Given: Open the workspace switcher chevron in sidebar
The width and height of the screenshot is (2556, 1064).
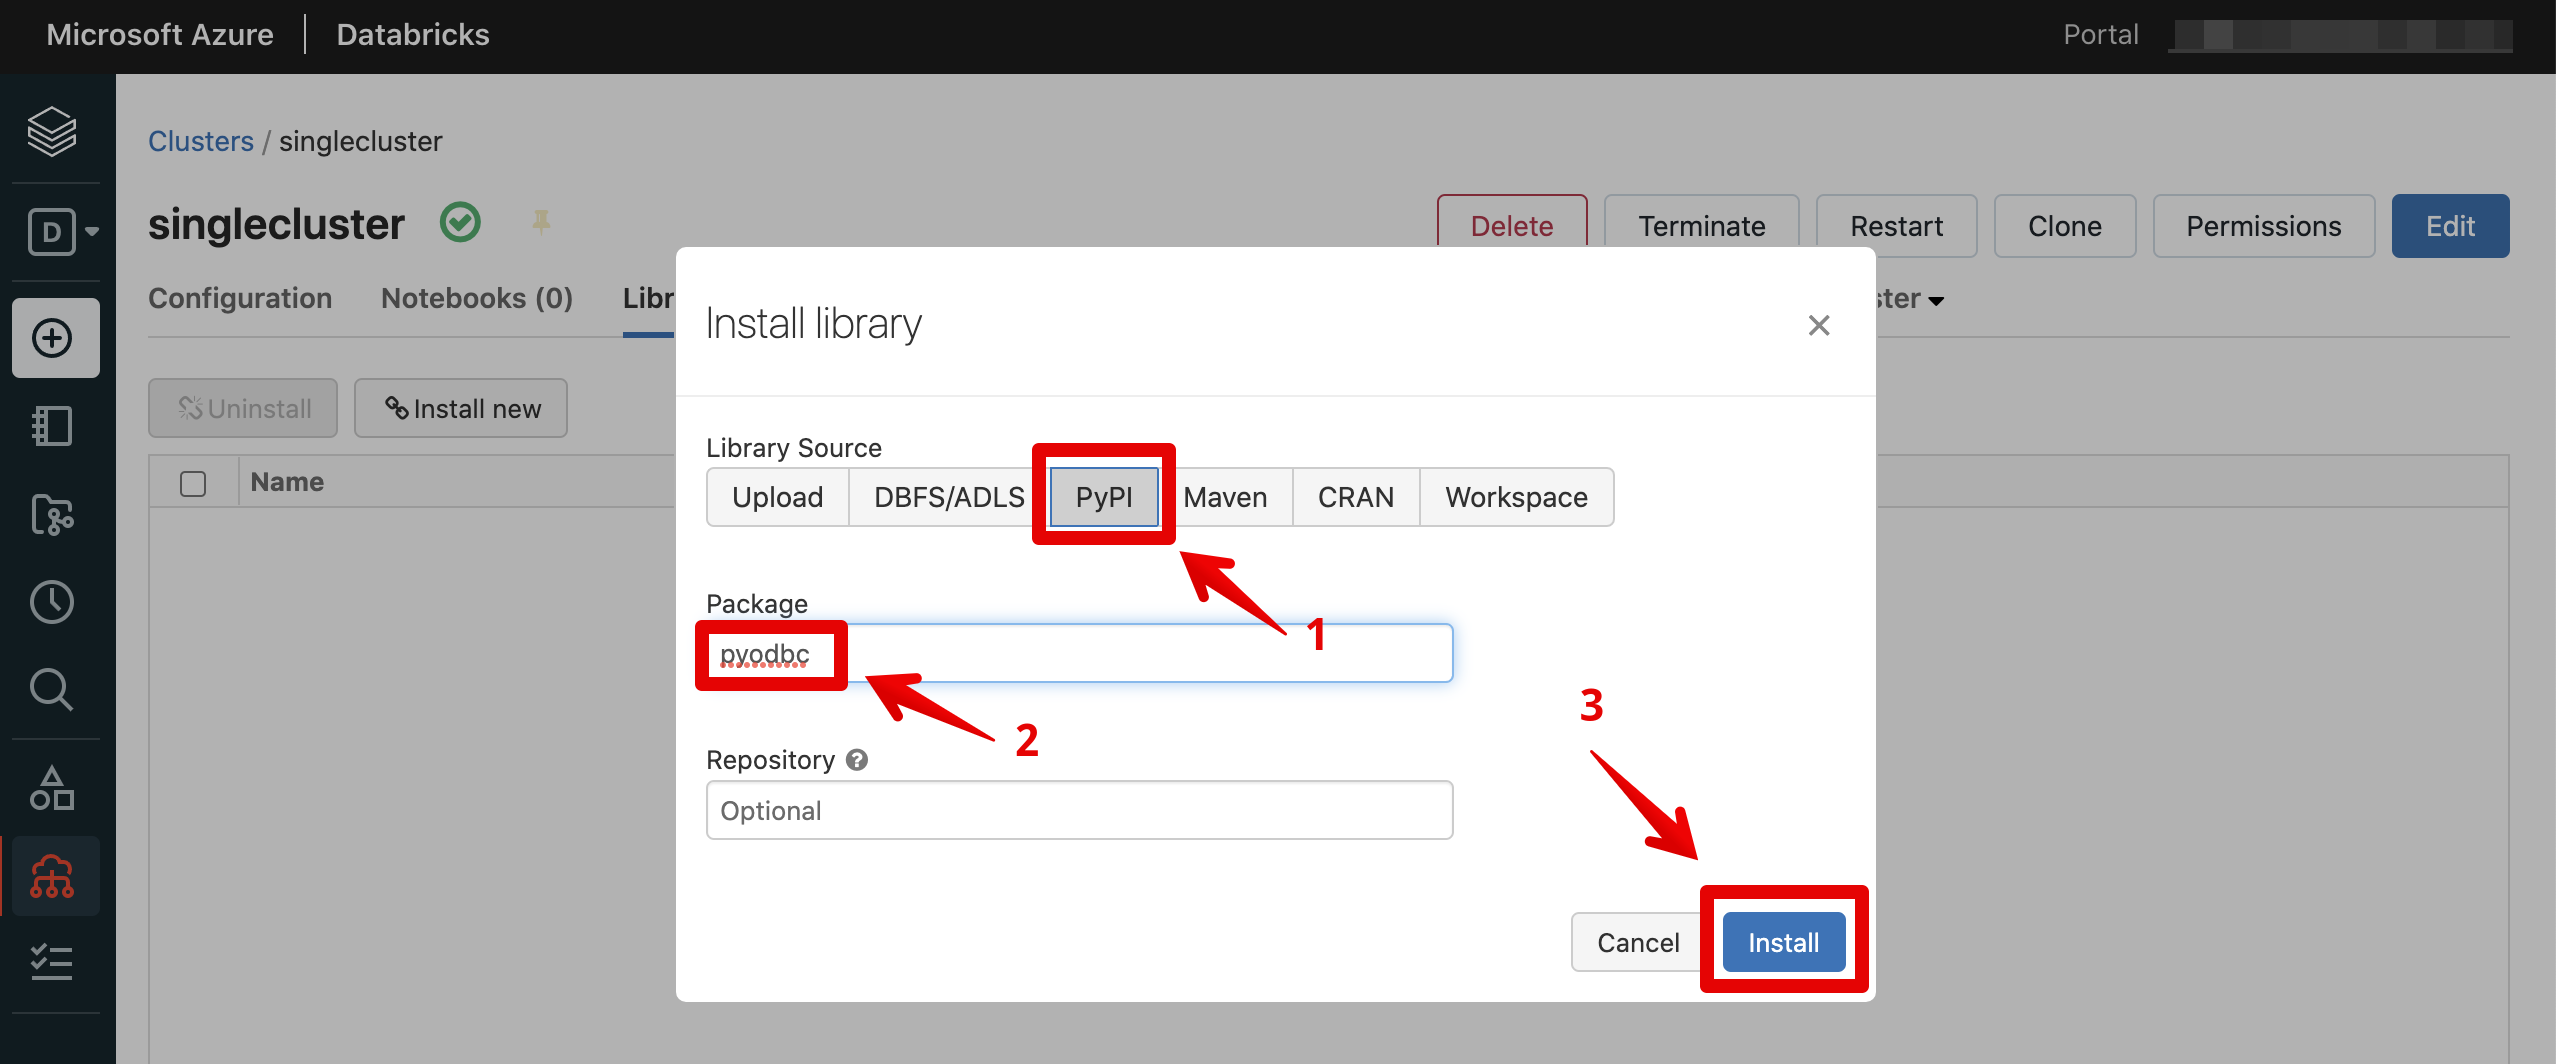Looking at the screenshot, I should click(92, 232).
